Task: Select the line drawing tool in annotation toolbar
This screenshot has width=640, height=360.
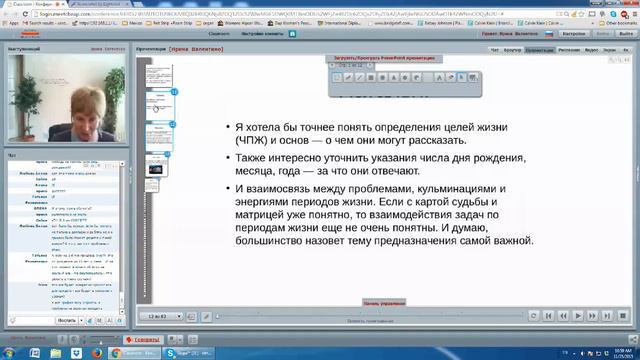Action: [360, 78]
